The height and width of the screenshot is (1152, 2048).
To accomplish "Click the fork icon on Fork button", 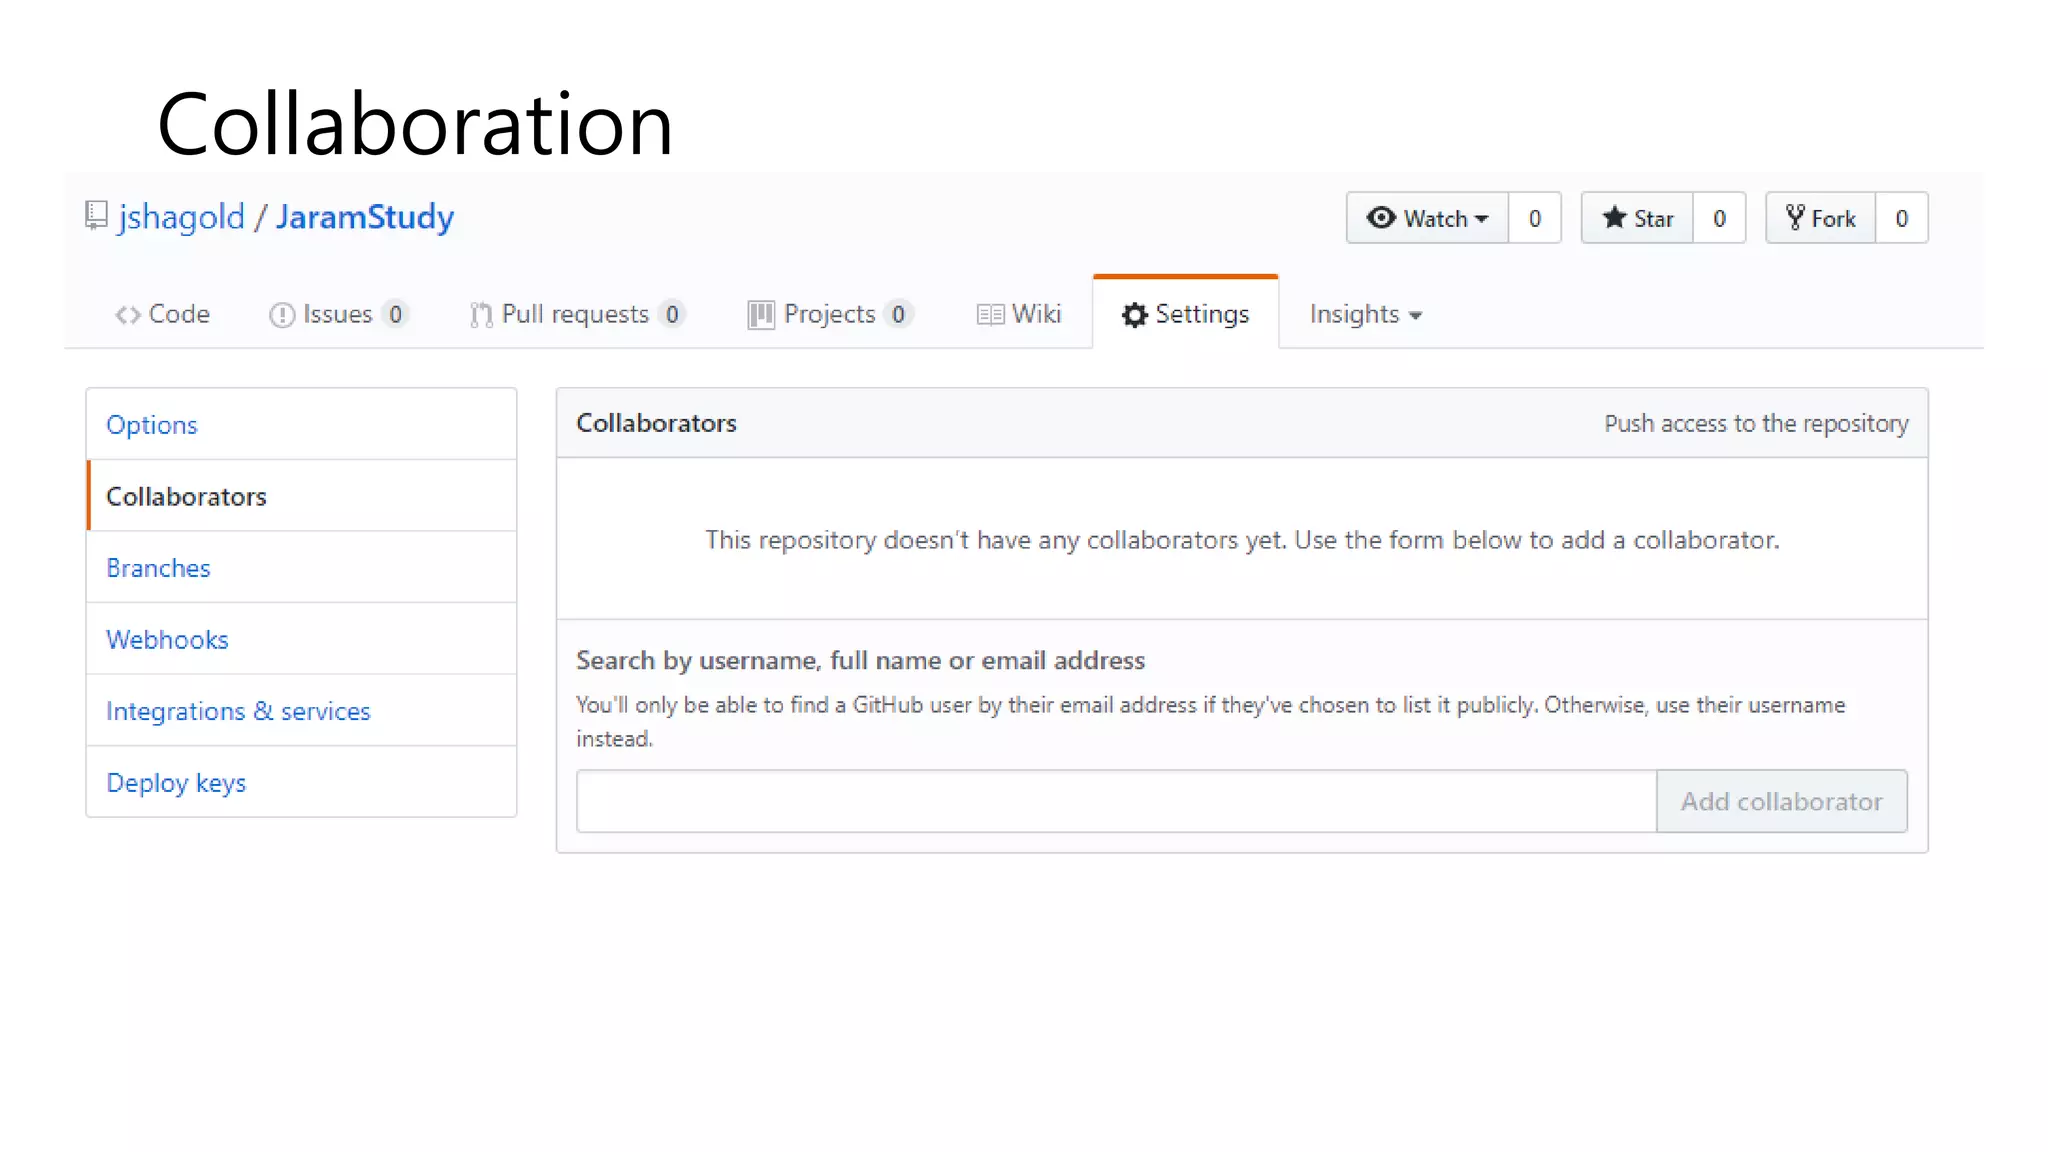I will [x=1796, y=218].
